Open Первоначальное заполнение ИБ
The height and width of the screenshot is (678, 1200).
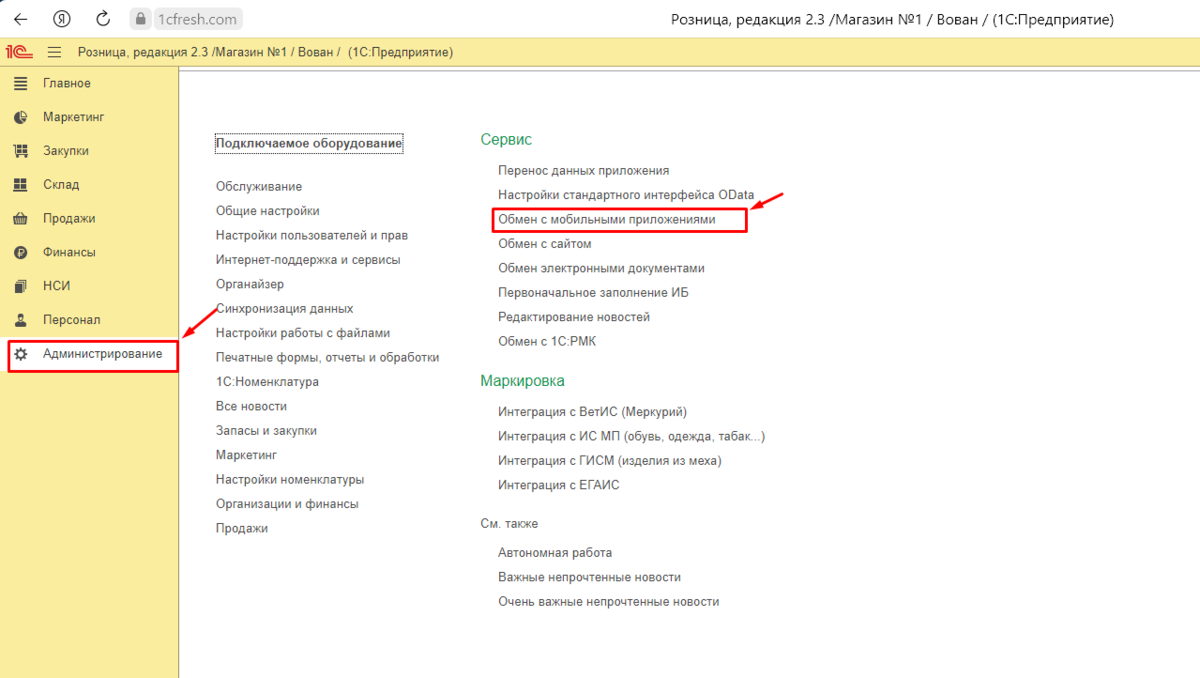[593, 293]
